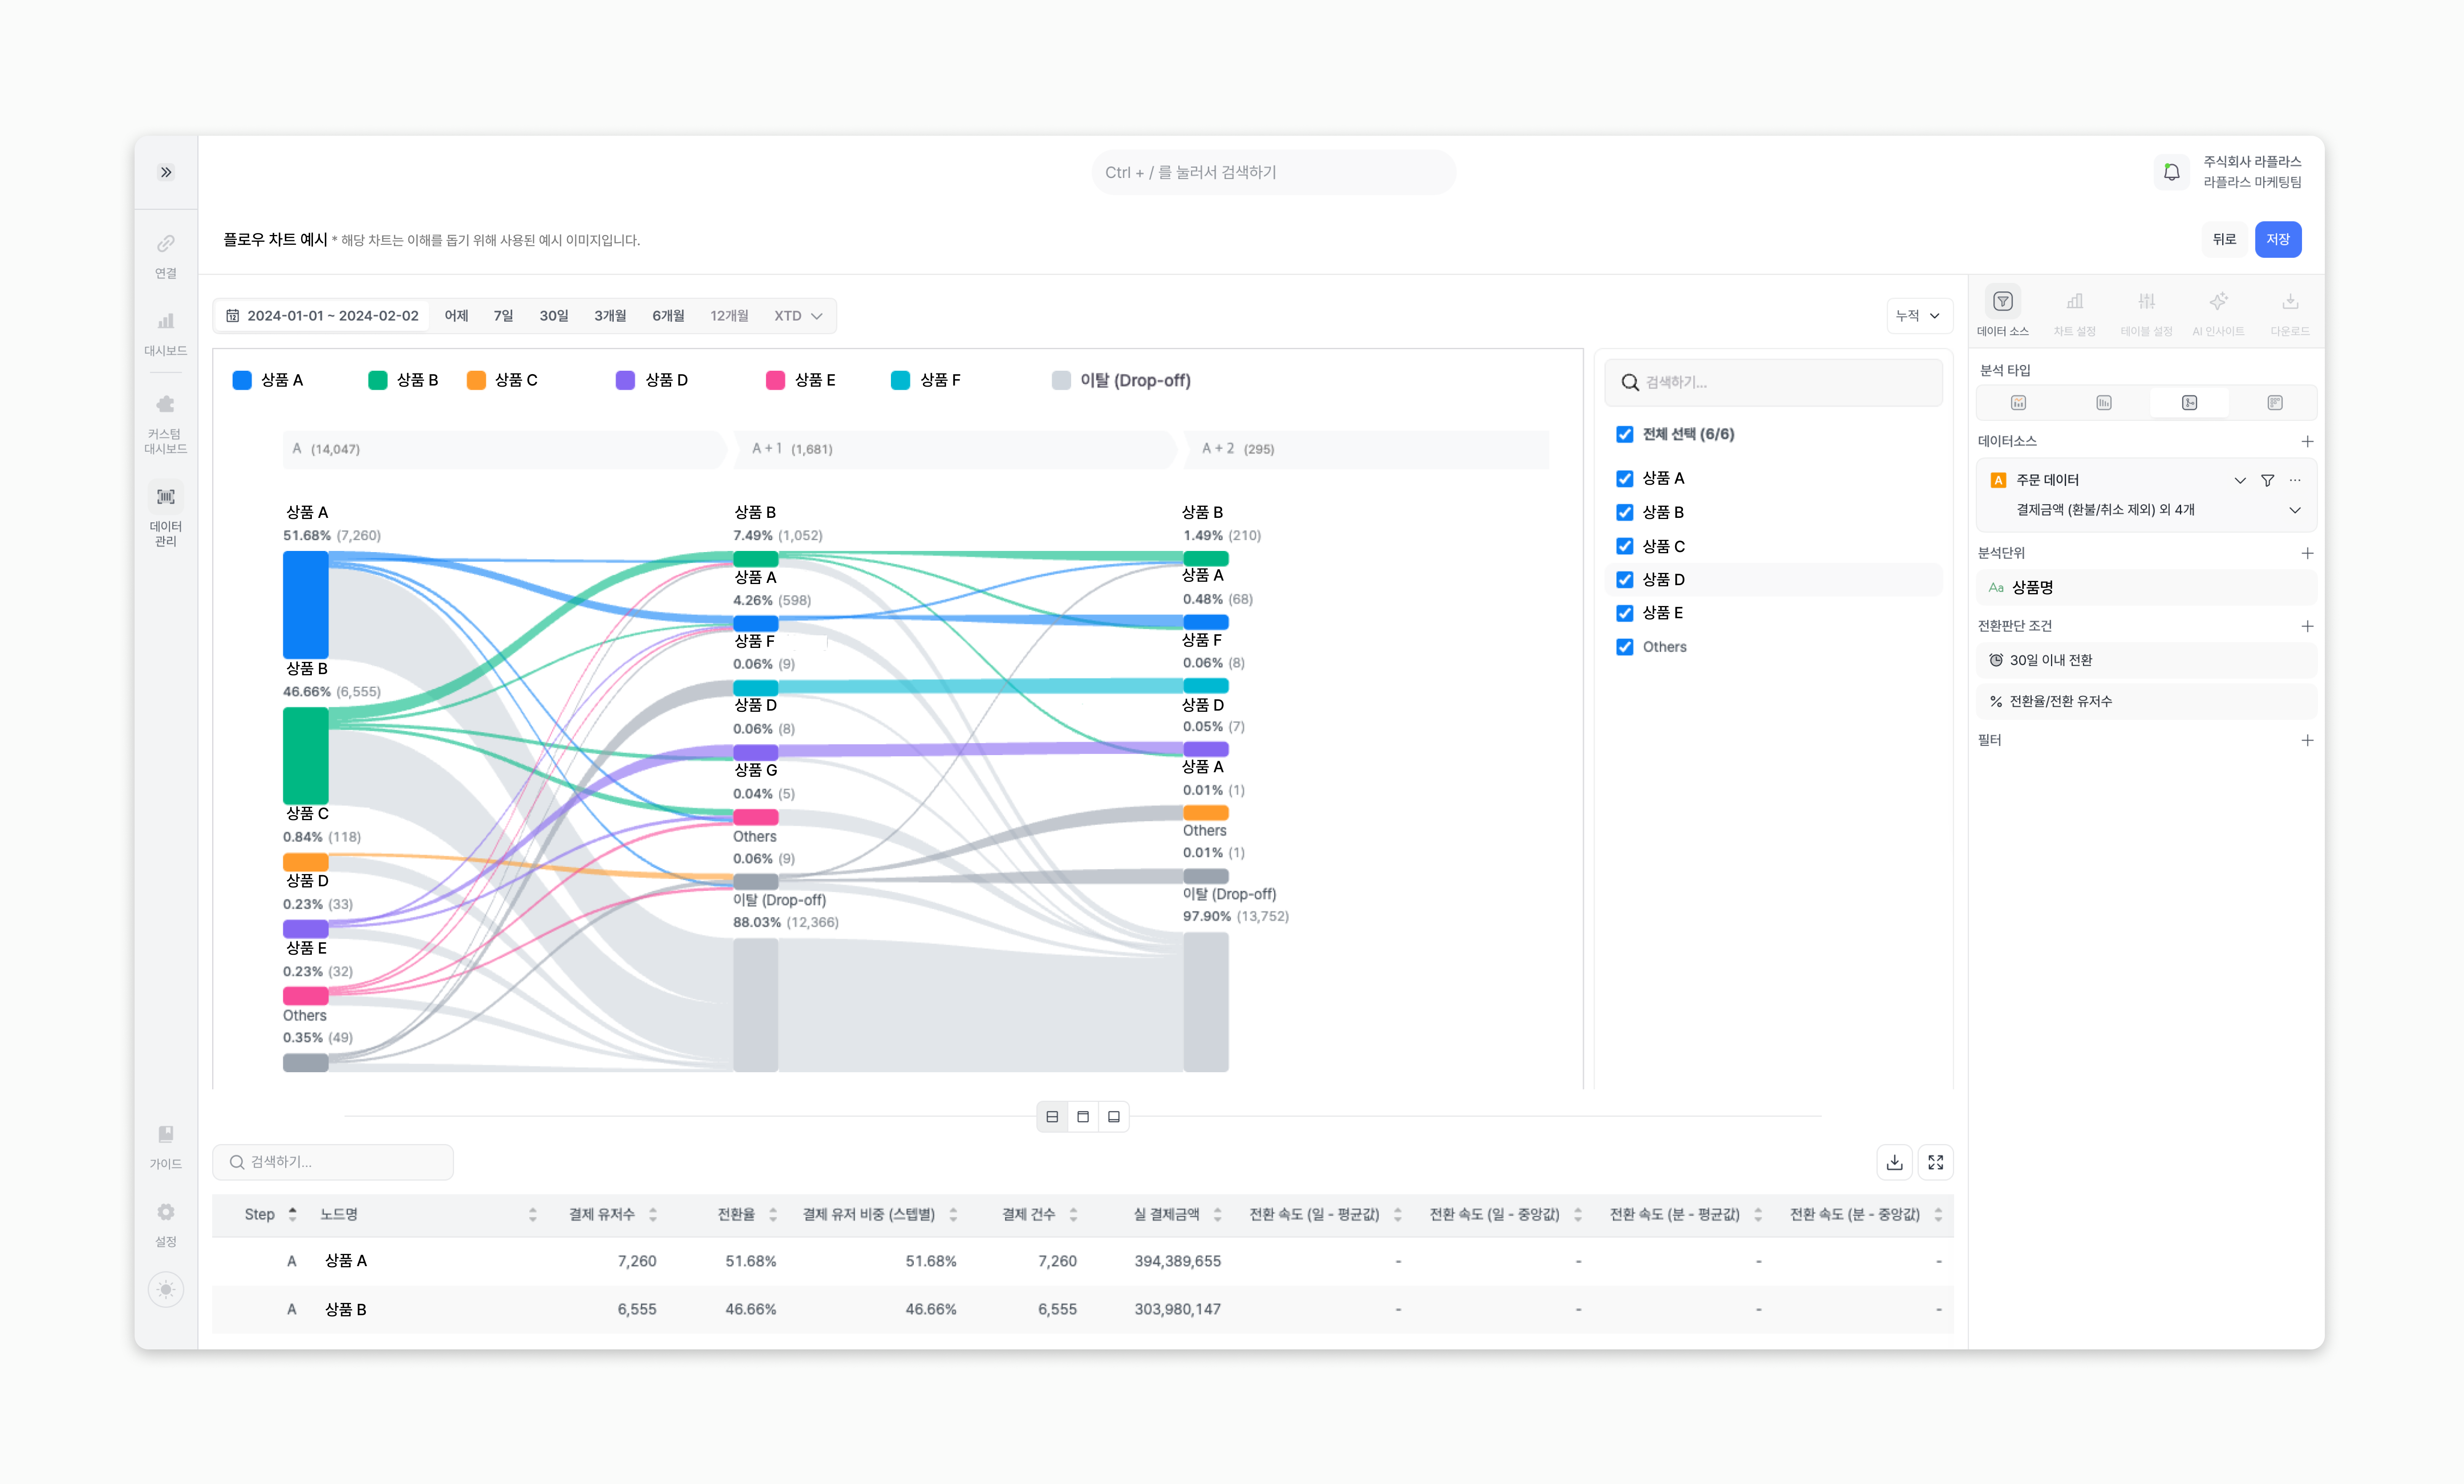Viewport: 2464px width, 1484px height.
Task: Uncheck the 상품 B checkbox
Action: 1625,512
